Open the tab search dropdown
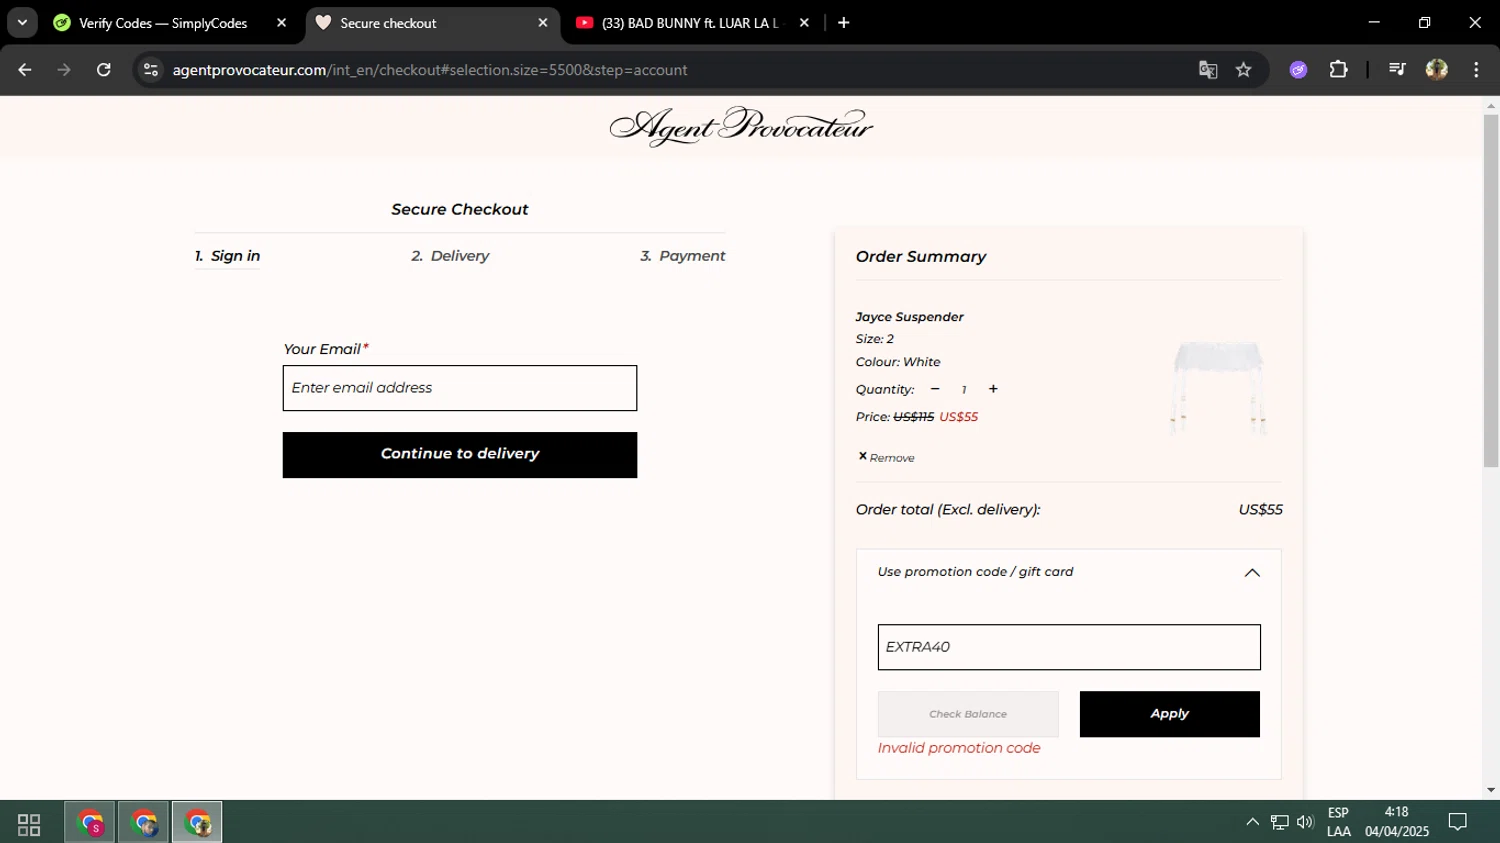The width and height of the screenshot is (1500, 843). 22,23
